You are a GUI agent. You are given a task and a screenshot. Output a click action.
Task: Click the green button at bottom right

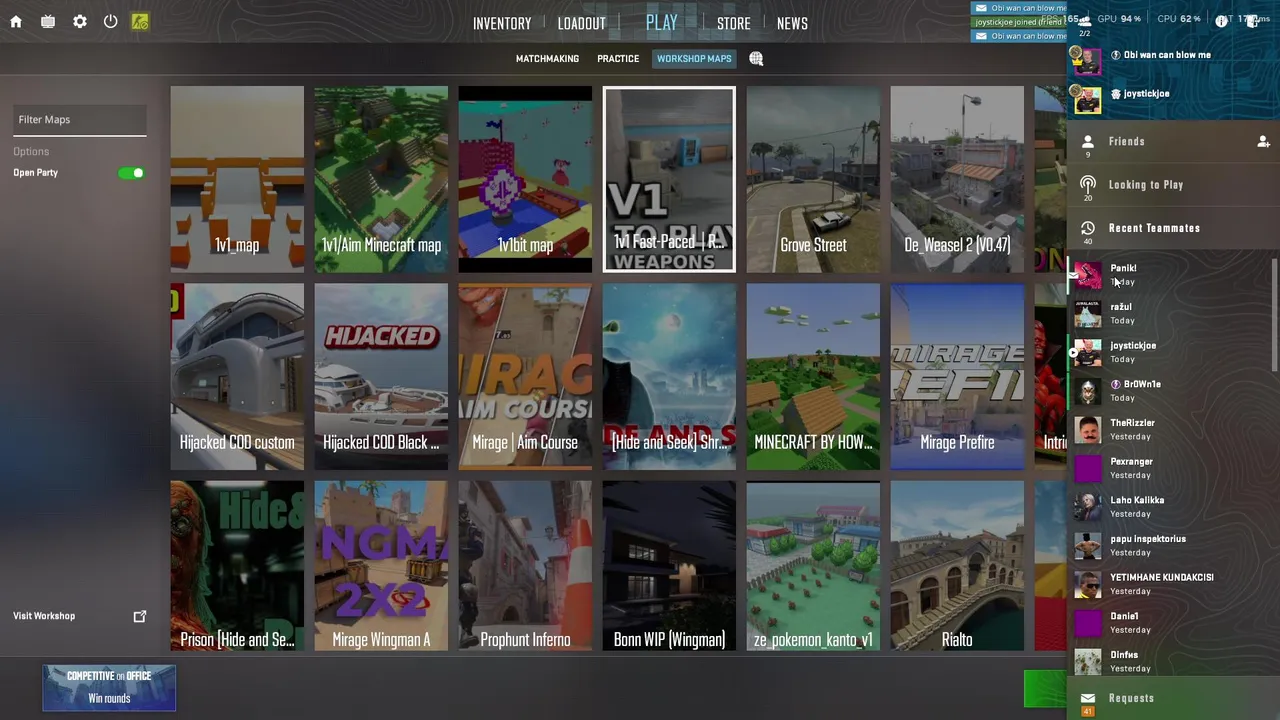(x=1045, y=689)
